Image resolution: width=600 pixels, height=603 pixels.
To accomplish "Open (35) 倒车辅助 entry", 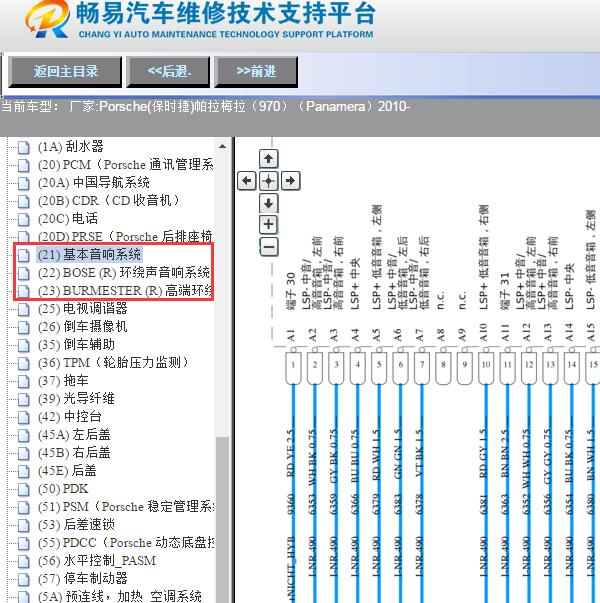I will tap(77, 345).
